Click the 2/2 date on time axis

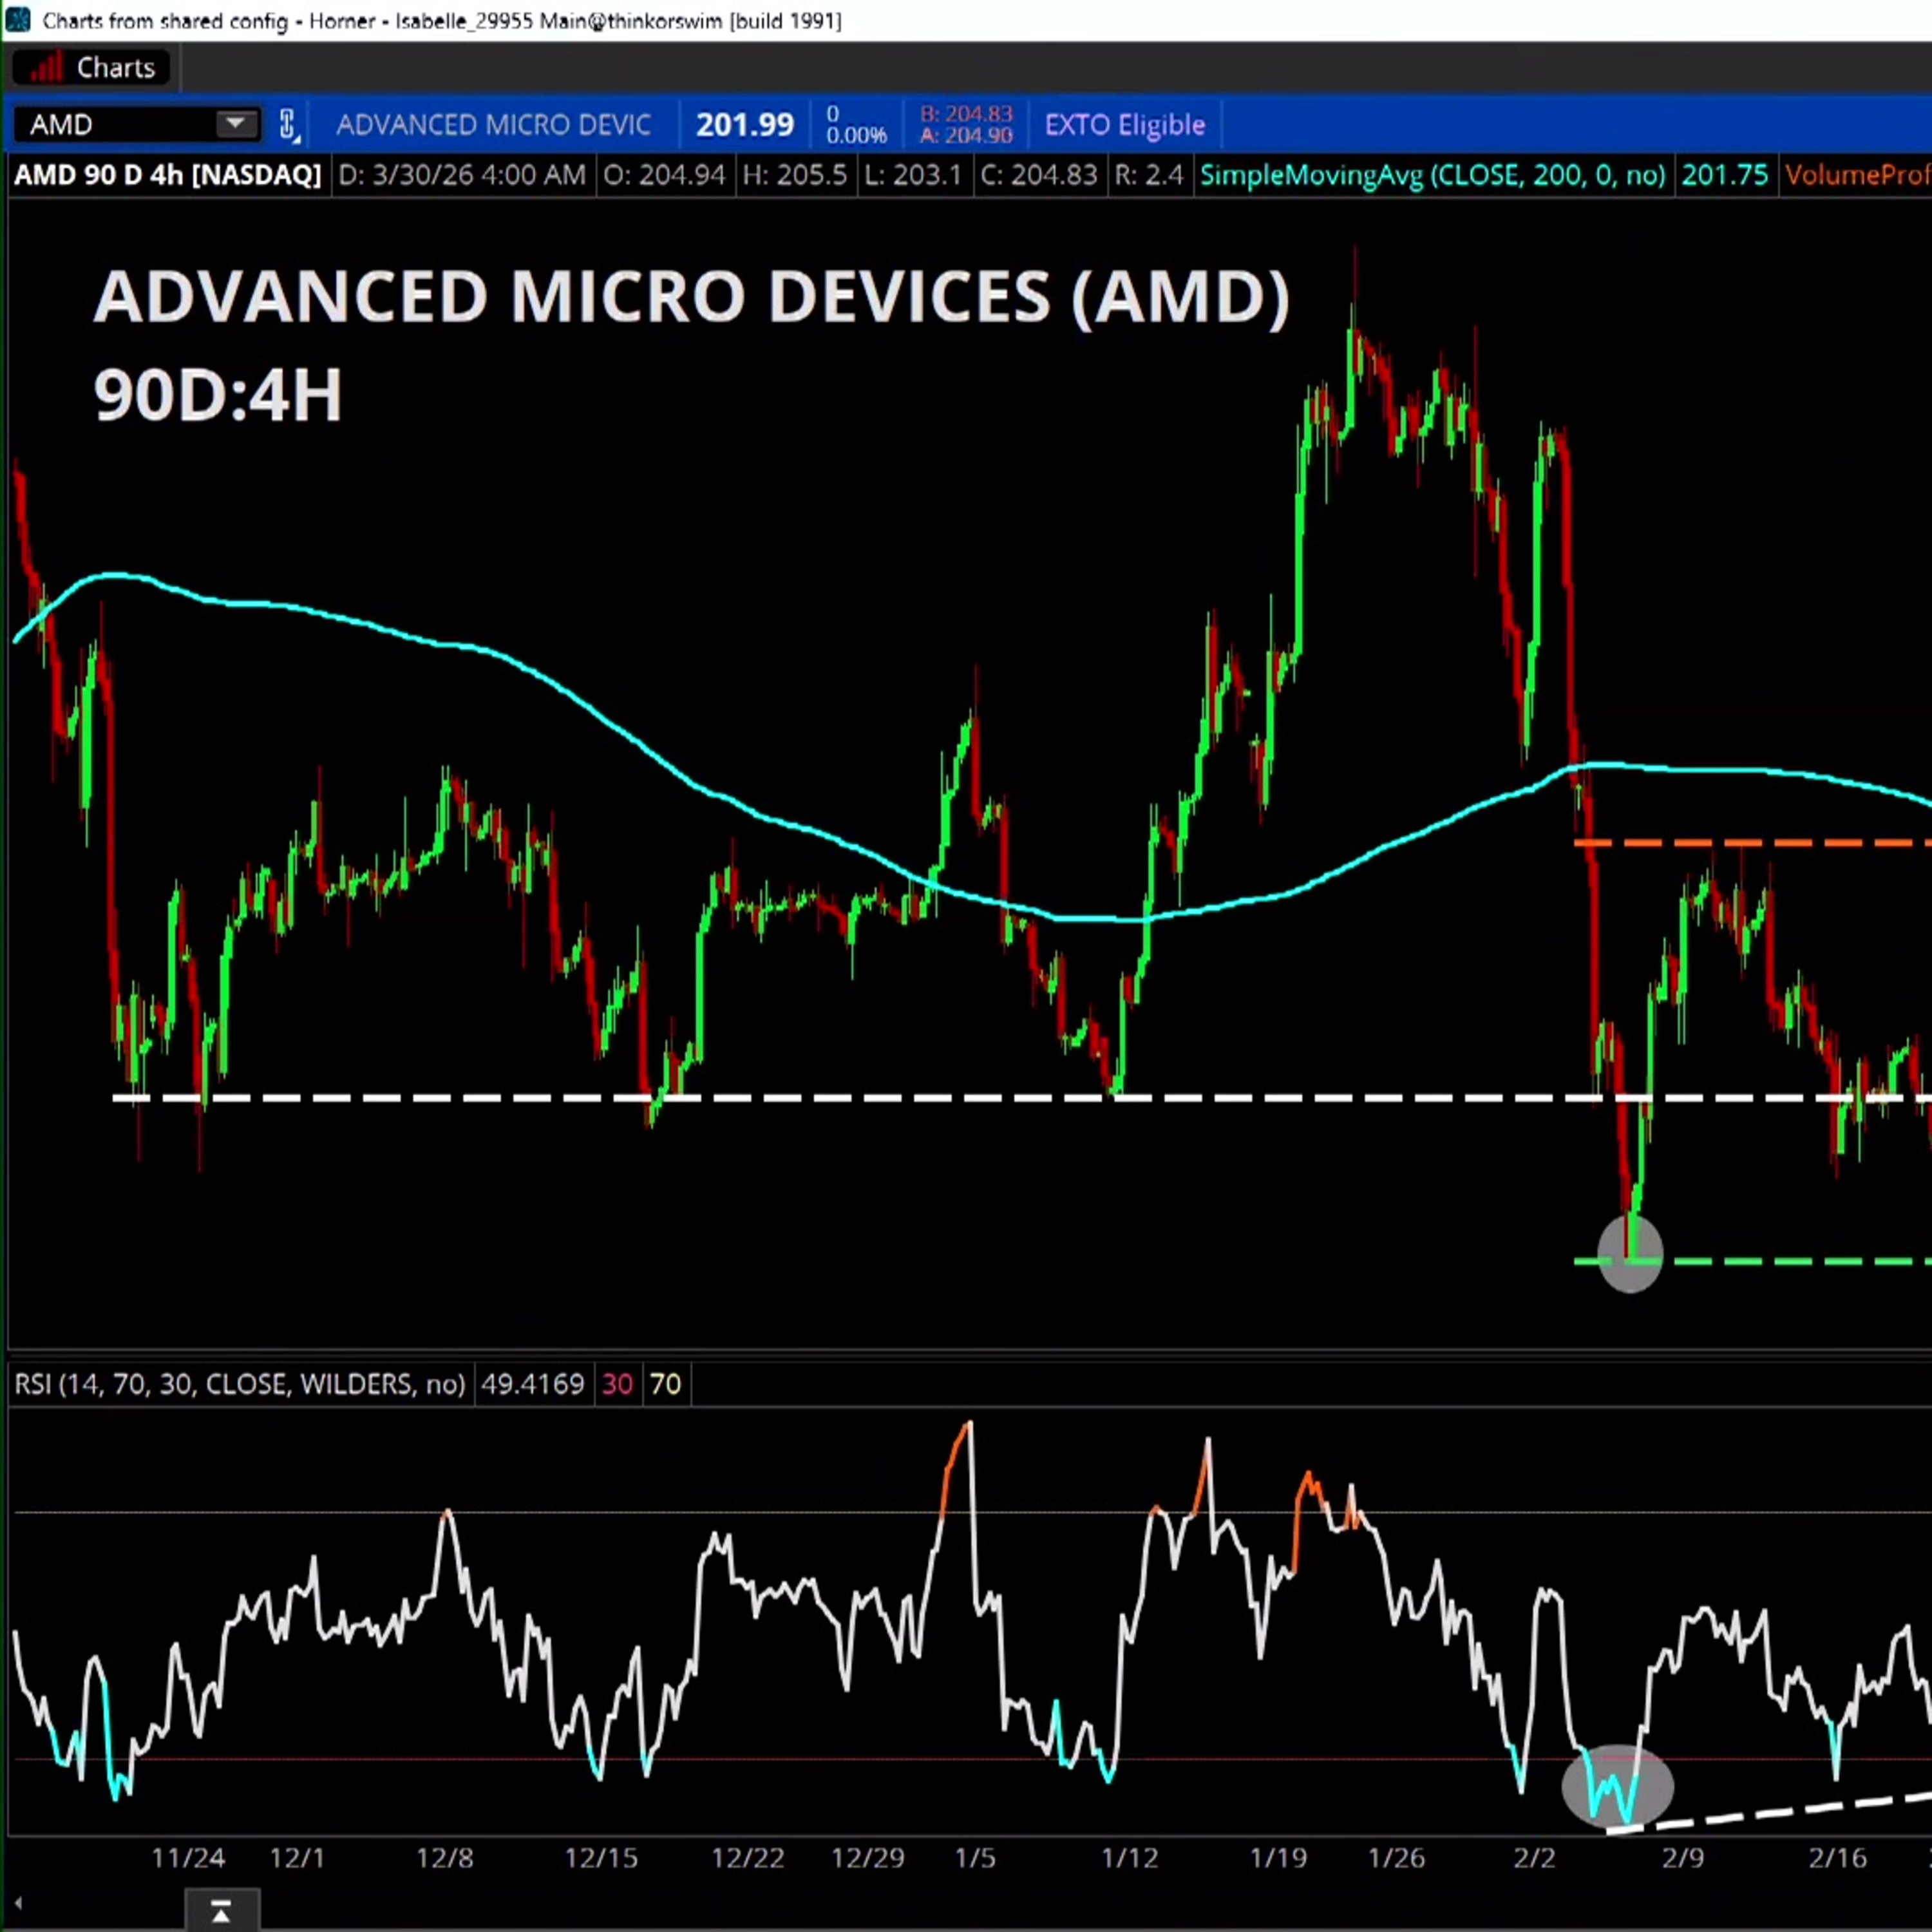tap(1534, 1858)
